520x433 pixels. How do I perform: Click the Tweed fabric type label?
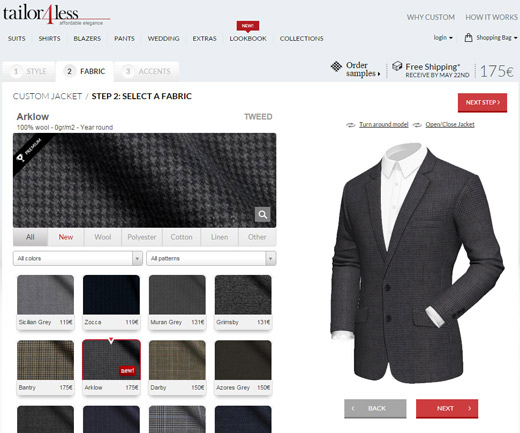pyautogui.click(x=258, y=117)
